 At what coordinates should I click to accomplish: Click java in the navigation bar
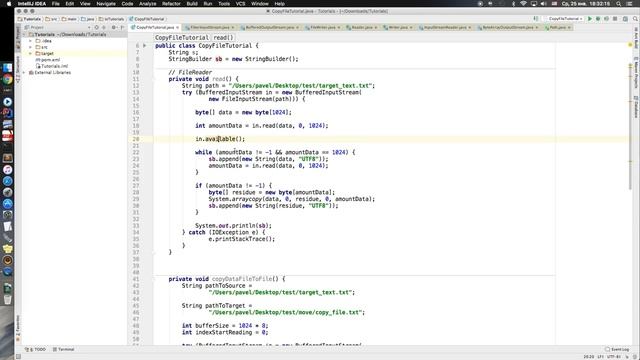coord(88,19)
